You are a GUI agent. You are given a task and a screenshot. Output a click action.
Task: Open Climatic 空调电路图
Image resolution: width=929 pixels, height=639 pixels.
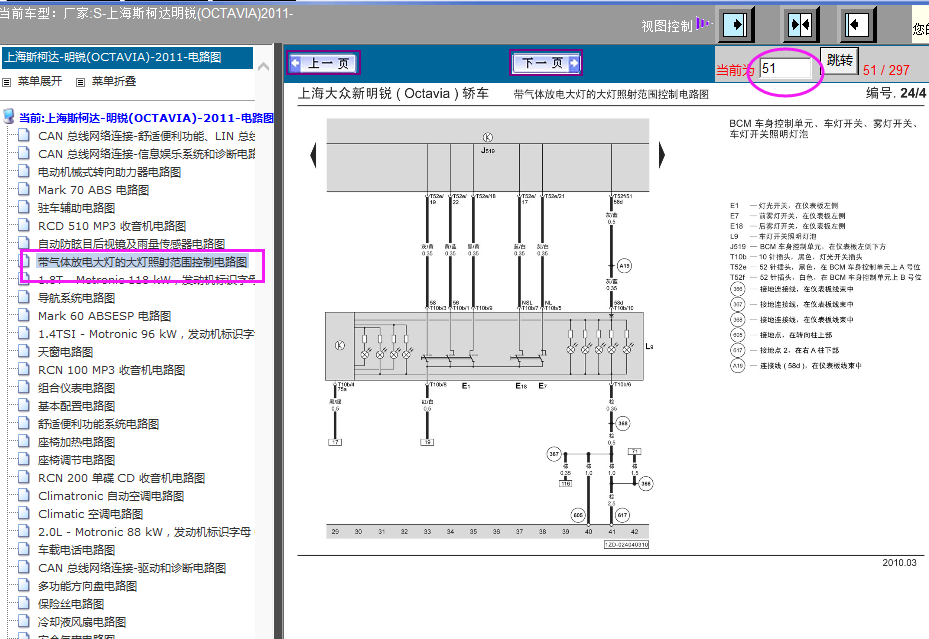click(91, 514)
